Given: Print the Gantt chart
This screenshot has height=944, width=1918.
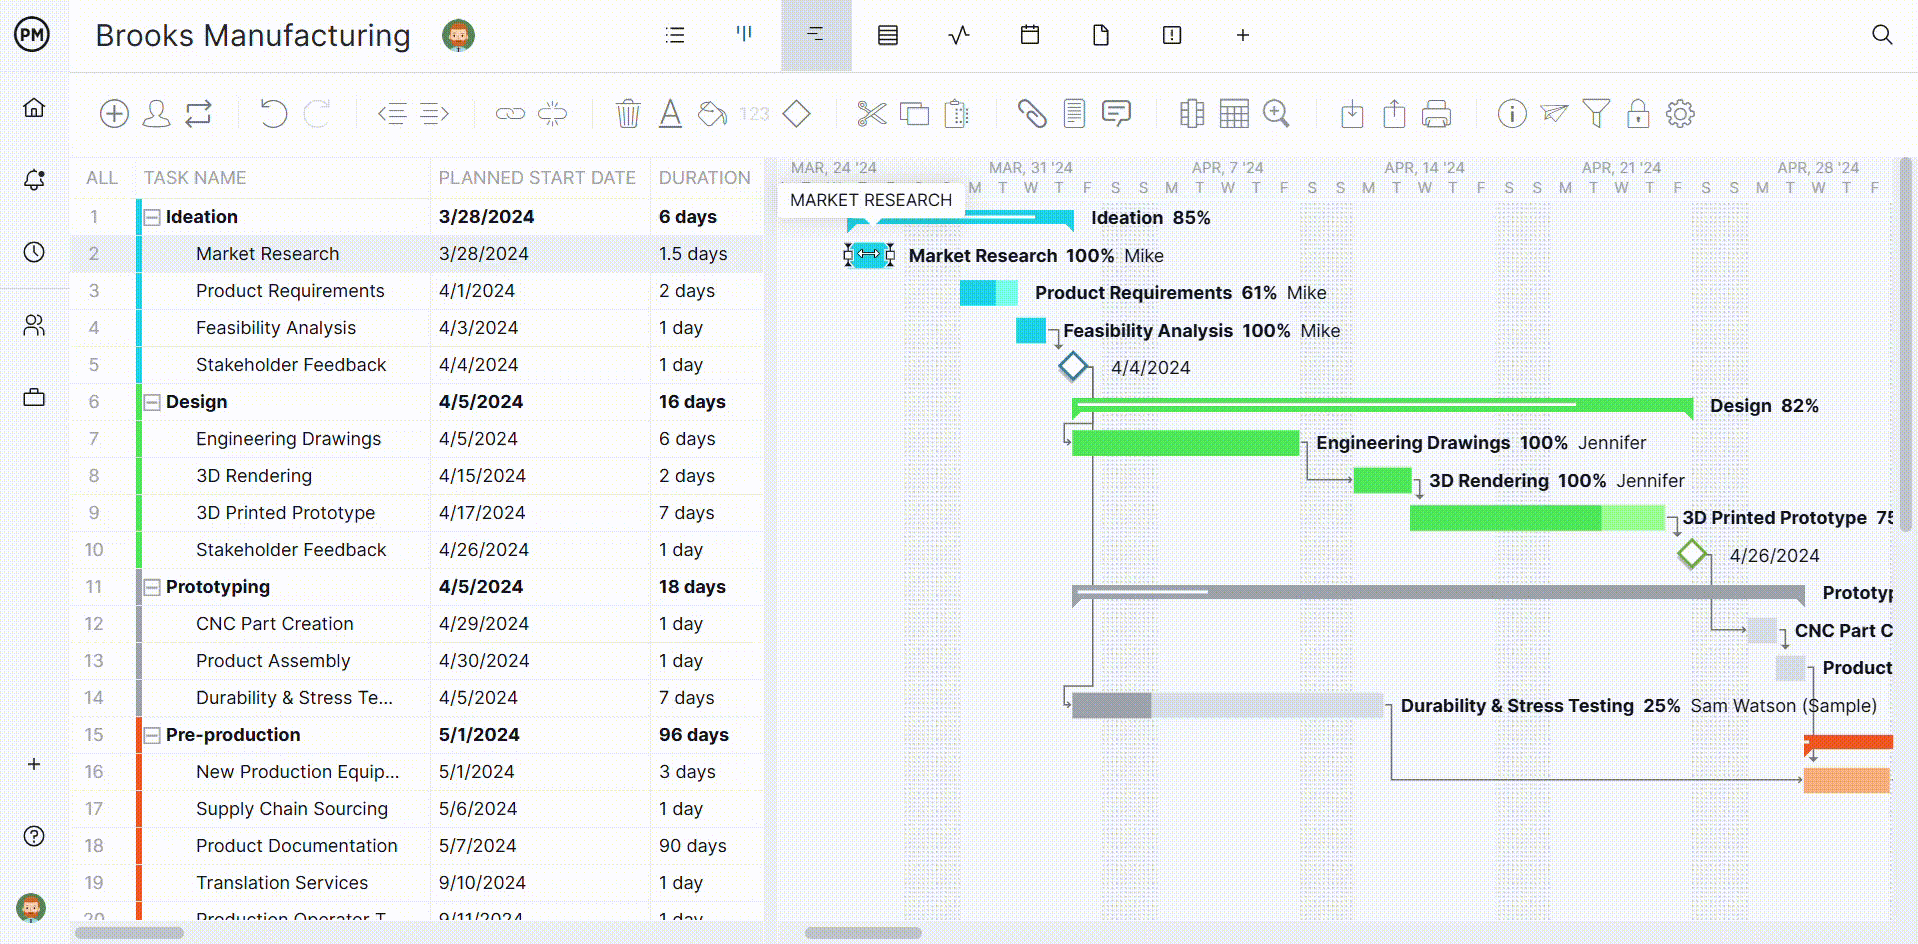Looking at the screenshot, I should point(1436,114).
